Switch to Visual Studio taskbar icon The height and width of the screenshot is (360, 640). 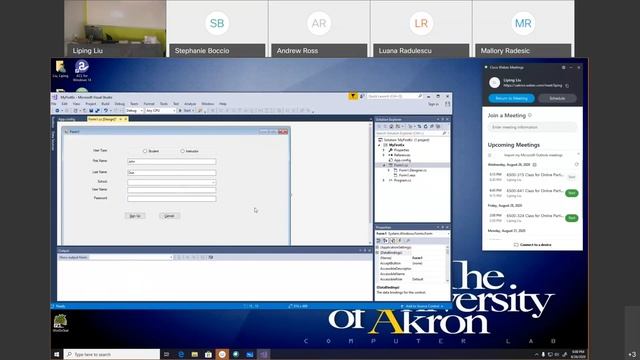263,354
